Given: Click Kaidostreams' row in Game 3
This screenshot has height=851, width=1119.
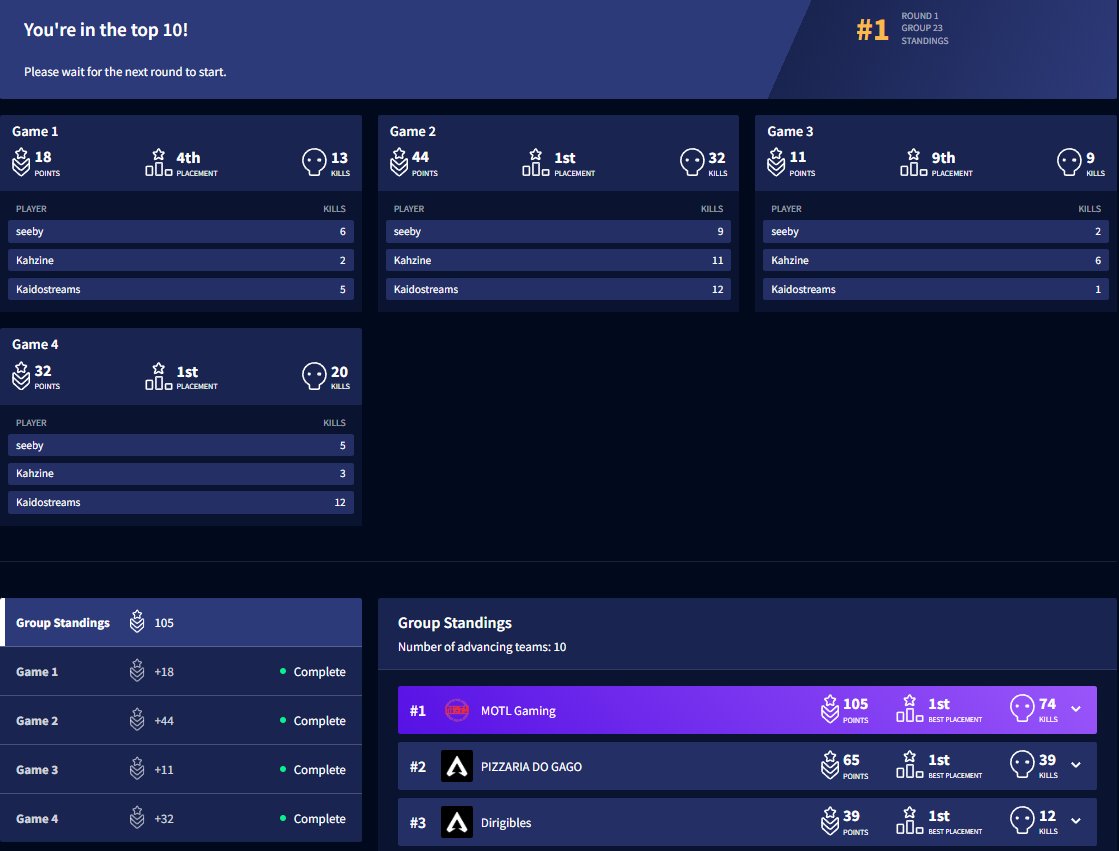Looking at the screenshot, I should coord(936,289).
